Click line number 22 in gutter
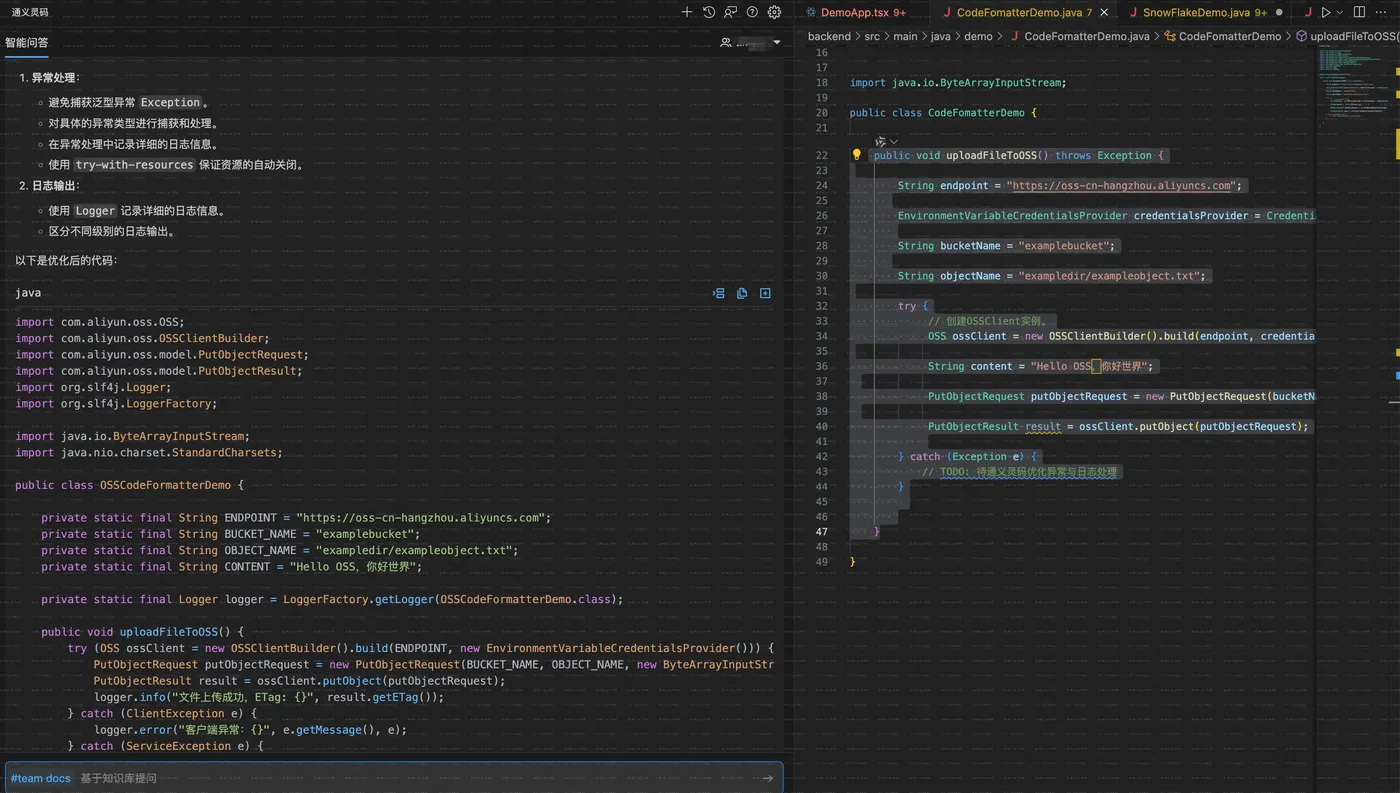Image resolution: width=1400 pixels, height=793 pixels. 821,155
